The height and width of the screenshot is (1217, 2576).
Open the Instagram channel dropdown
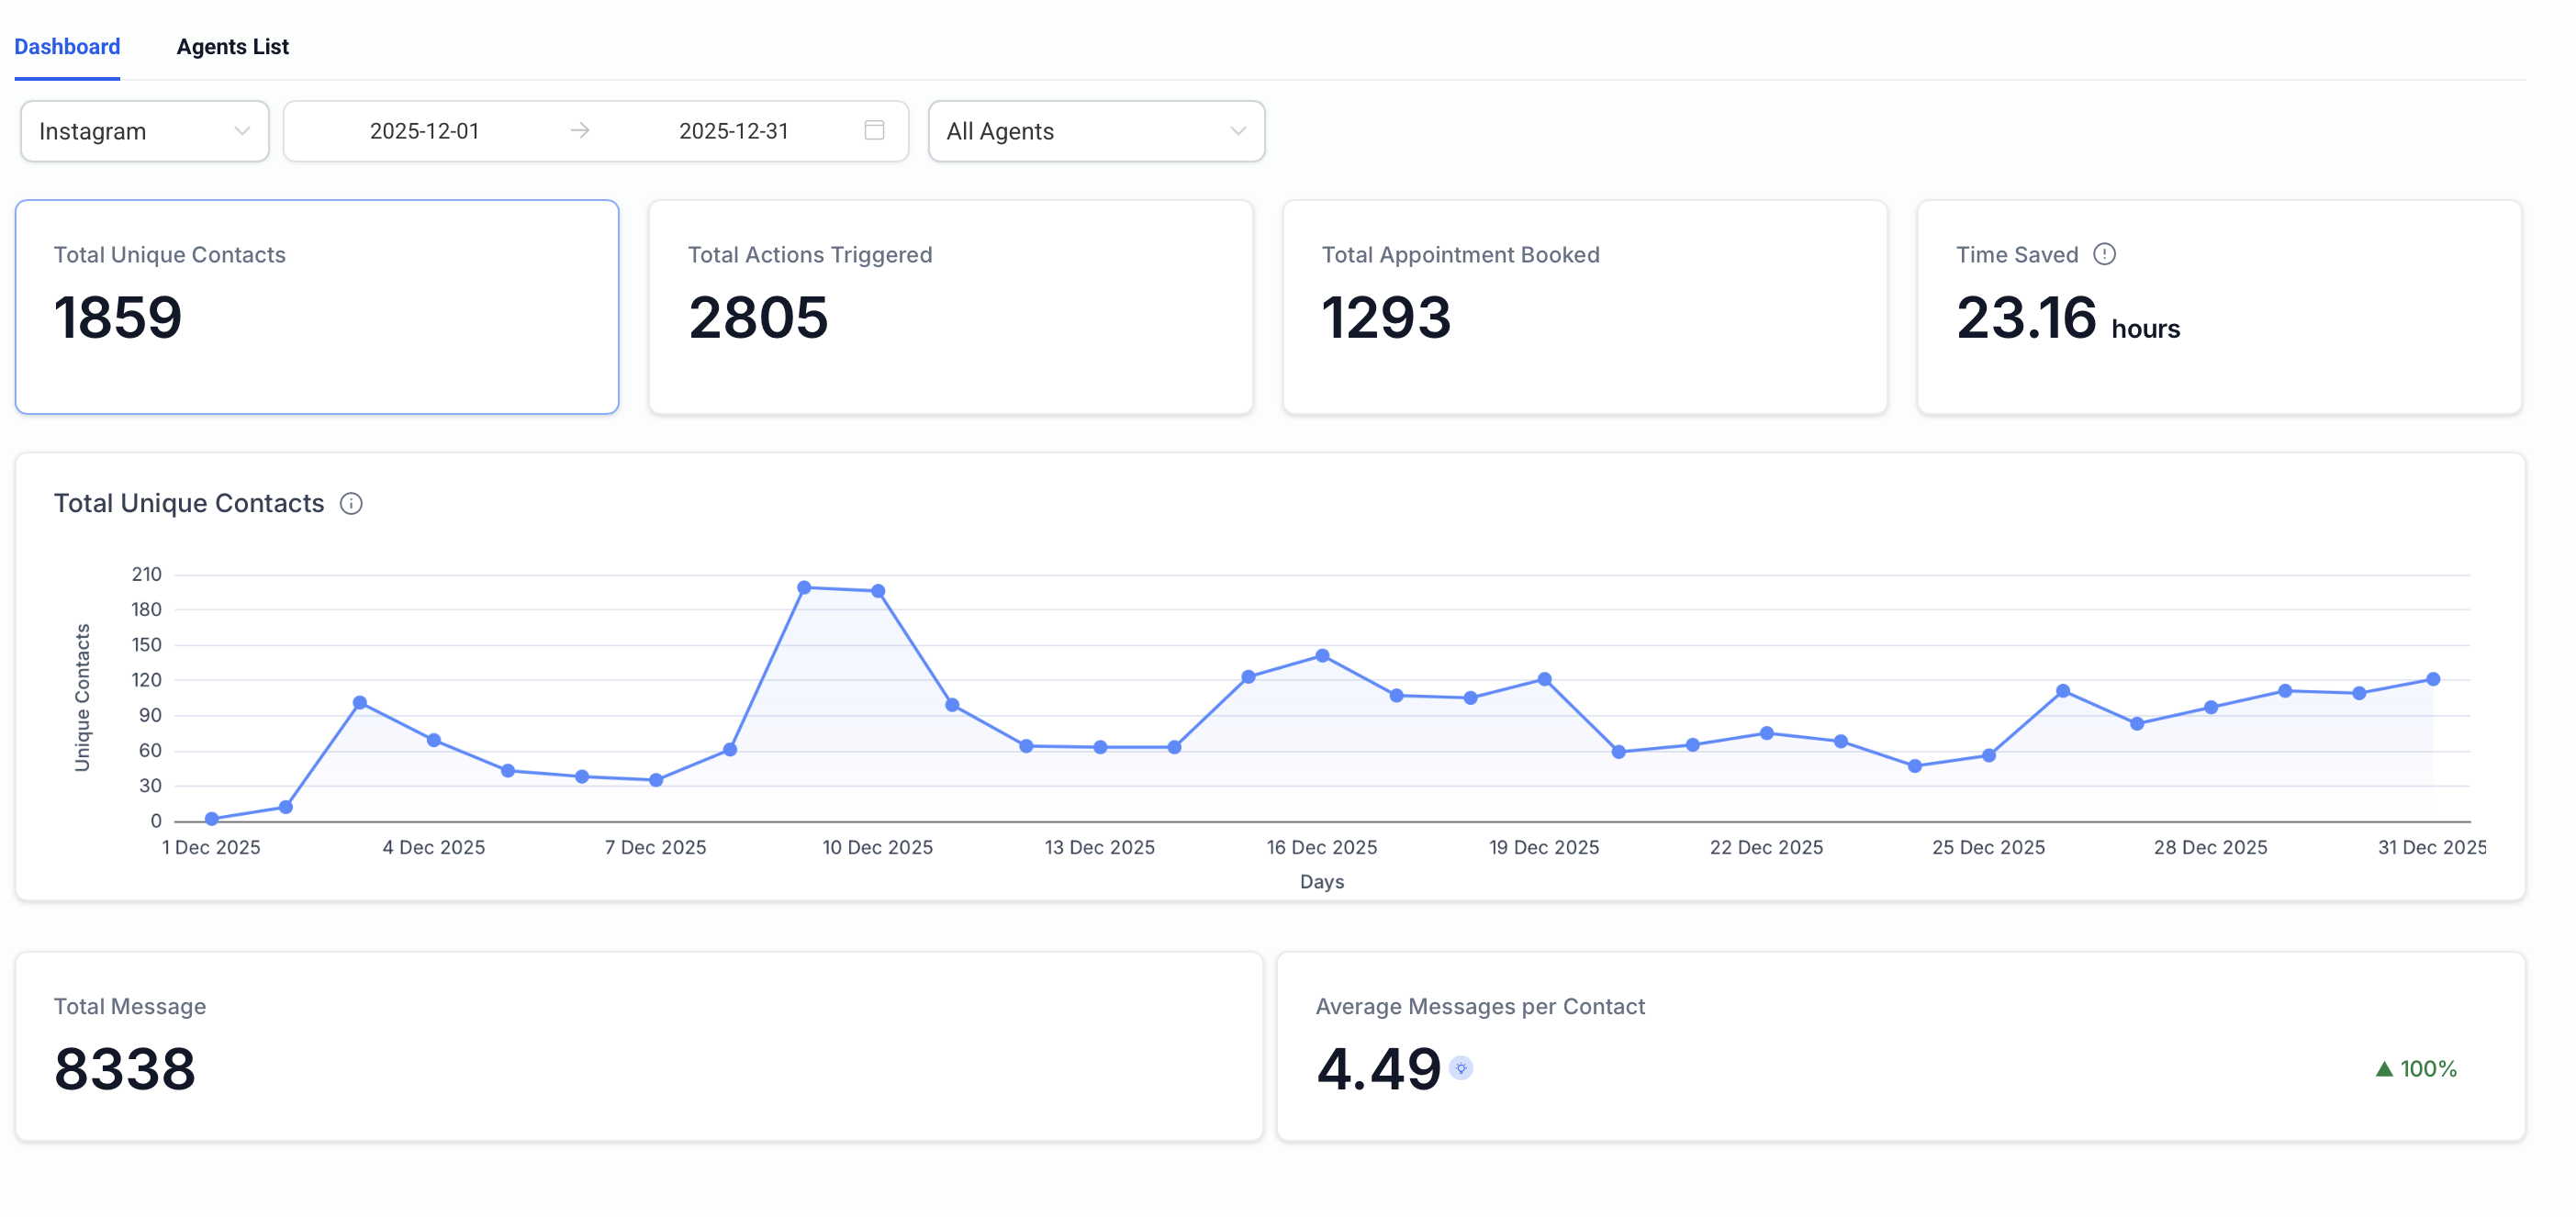click(x=144, y=131)
